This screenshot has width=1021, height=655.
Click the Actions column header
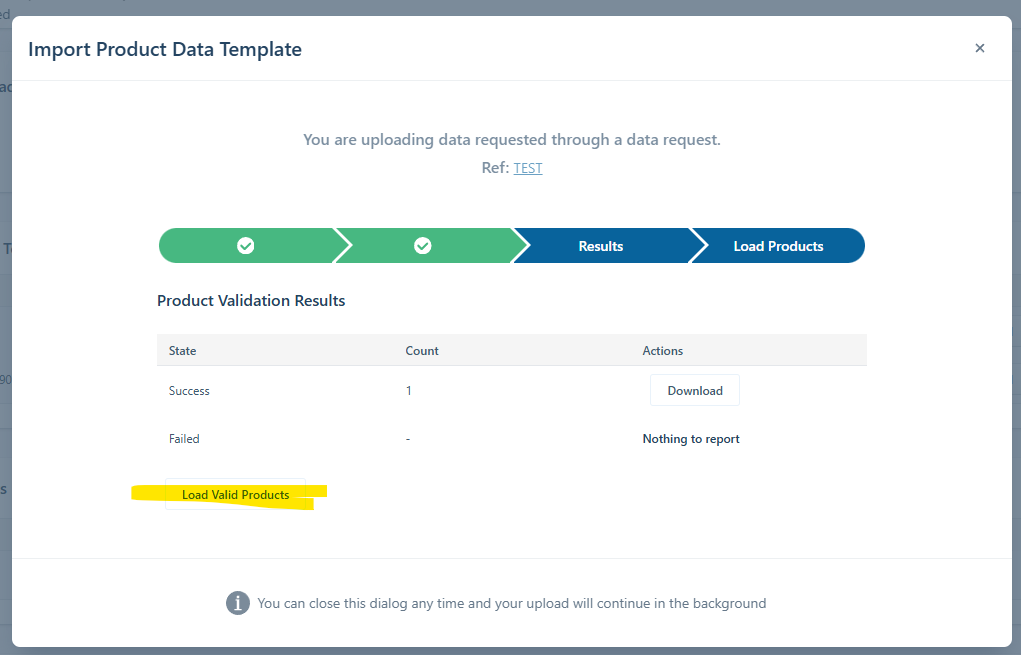pos(662,351)
